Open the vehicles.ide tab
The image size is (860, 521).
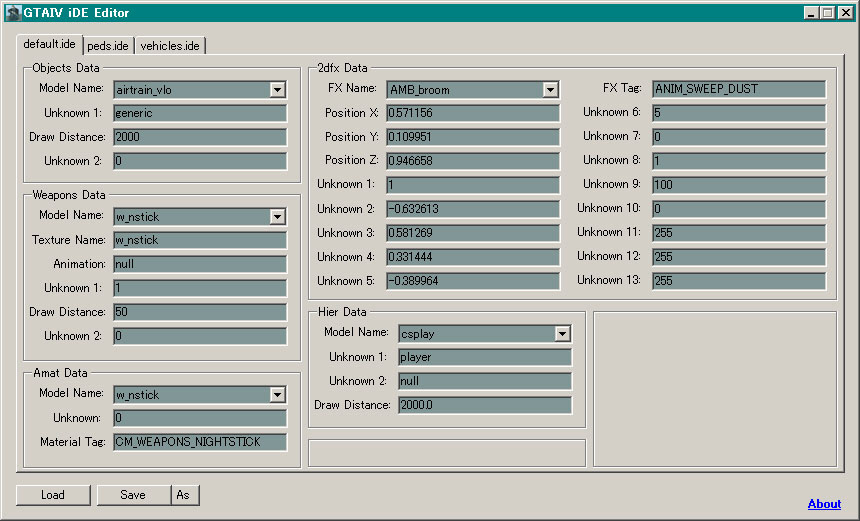pyautogui.click(x=170, y=46)
